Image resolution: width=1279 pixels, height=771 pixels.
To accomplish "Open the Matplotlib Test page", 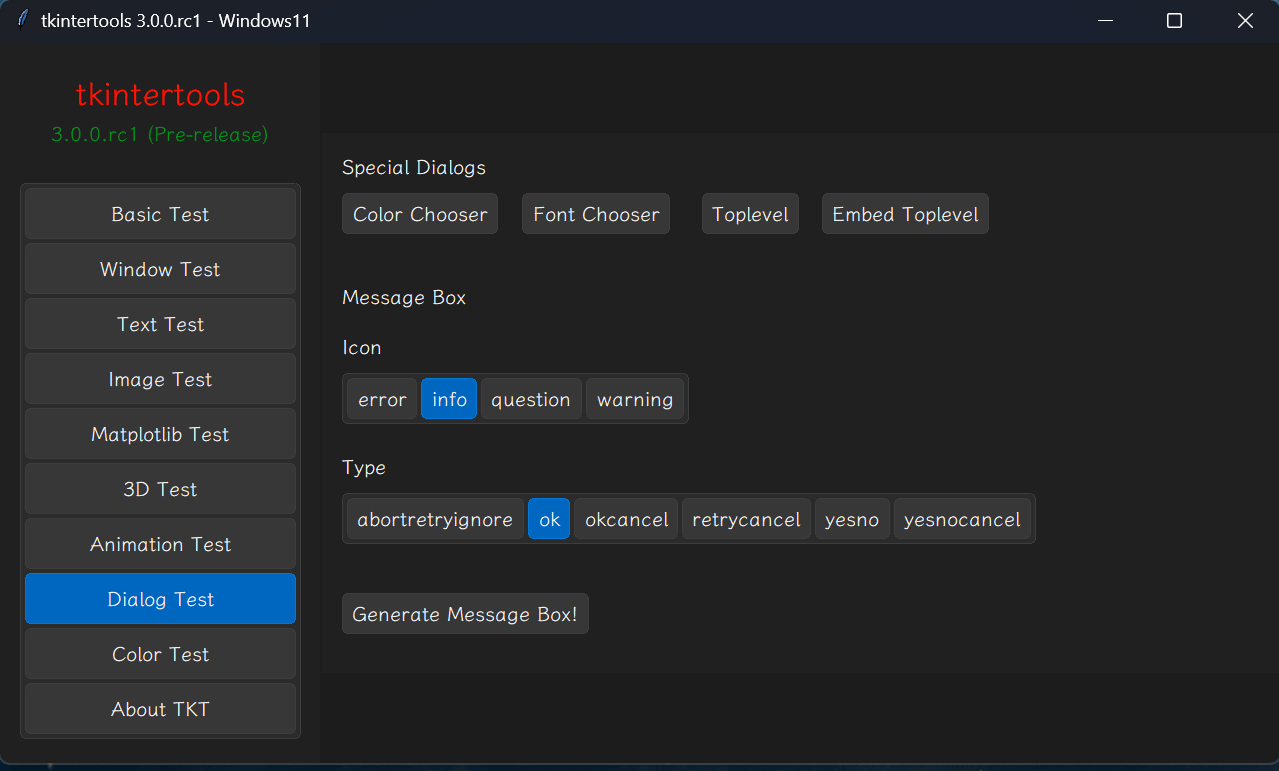I will [x=159, y=433].
